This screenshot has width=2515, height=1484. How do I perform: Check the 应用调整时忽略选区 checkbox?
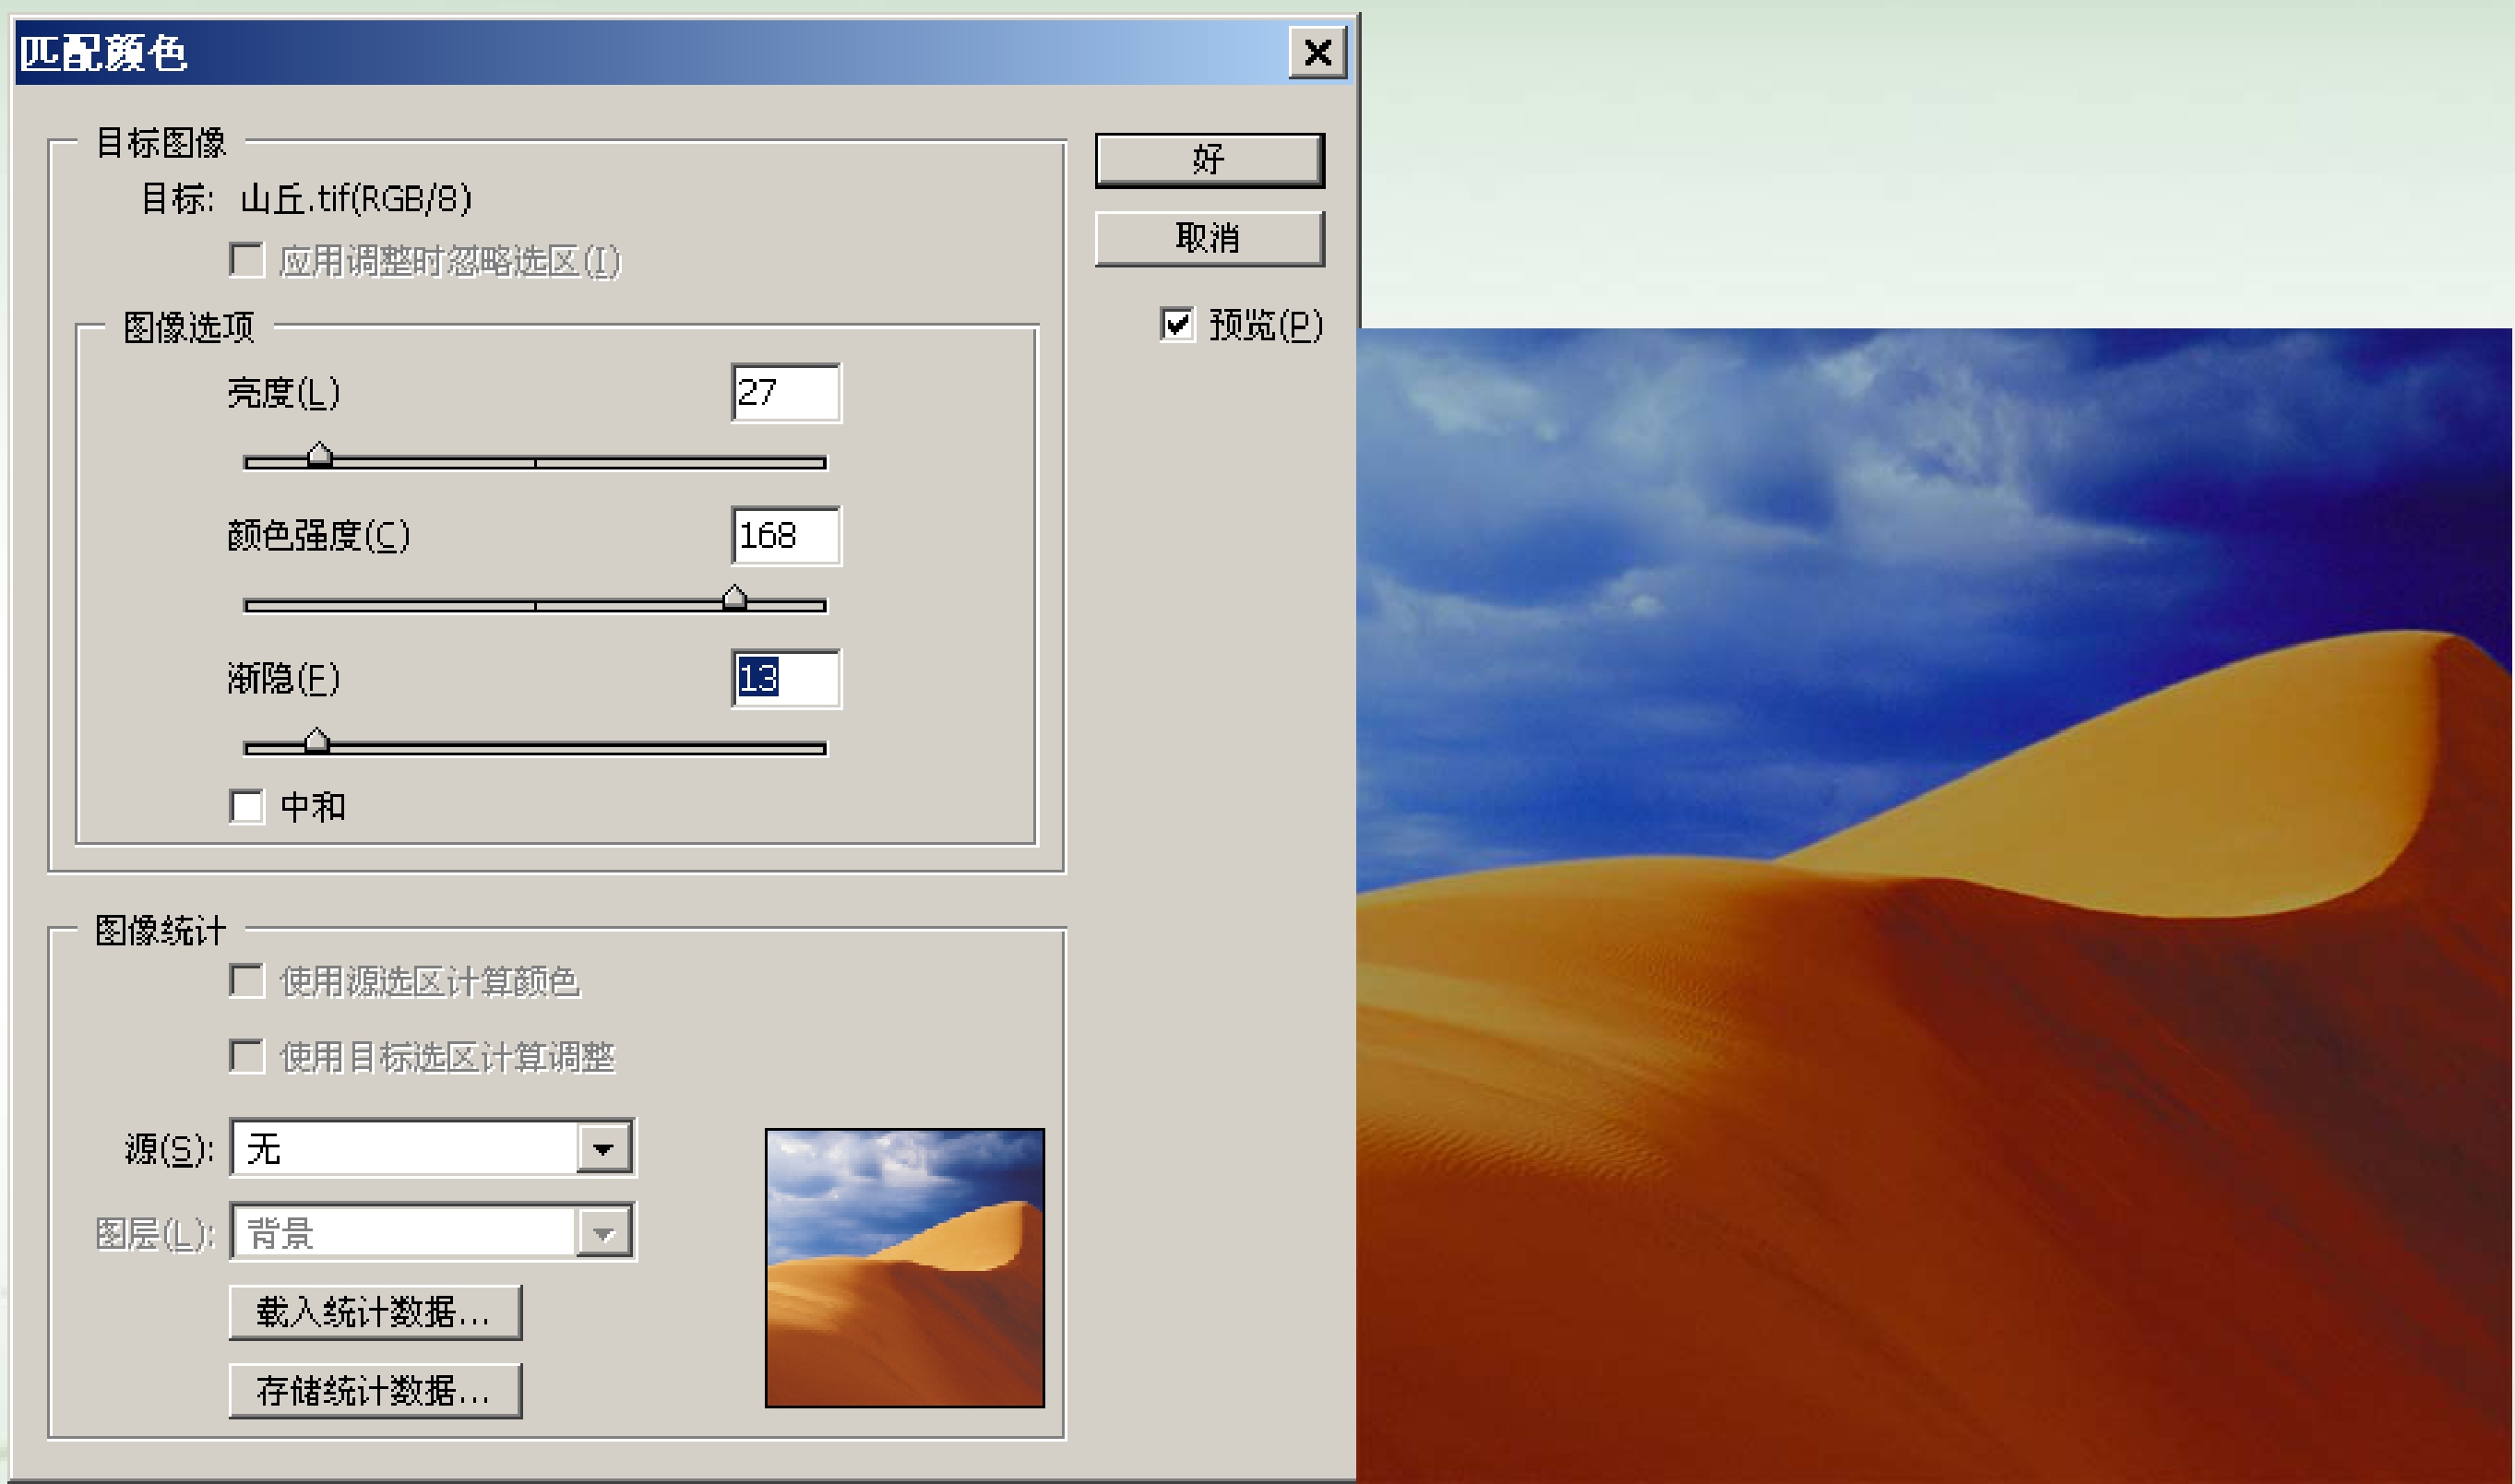point(247,260)
